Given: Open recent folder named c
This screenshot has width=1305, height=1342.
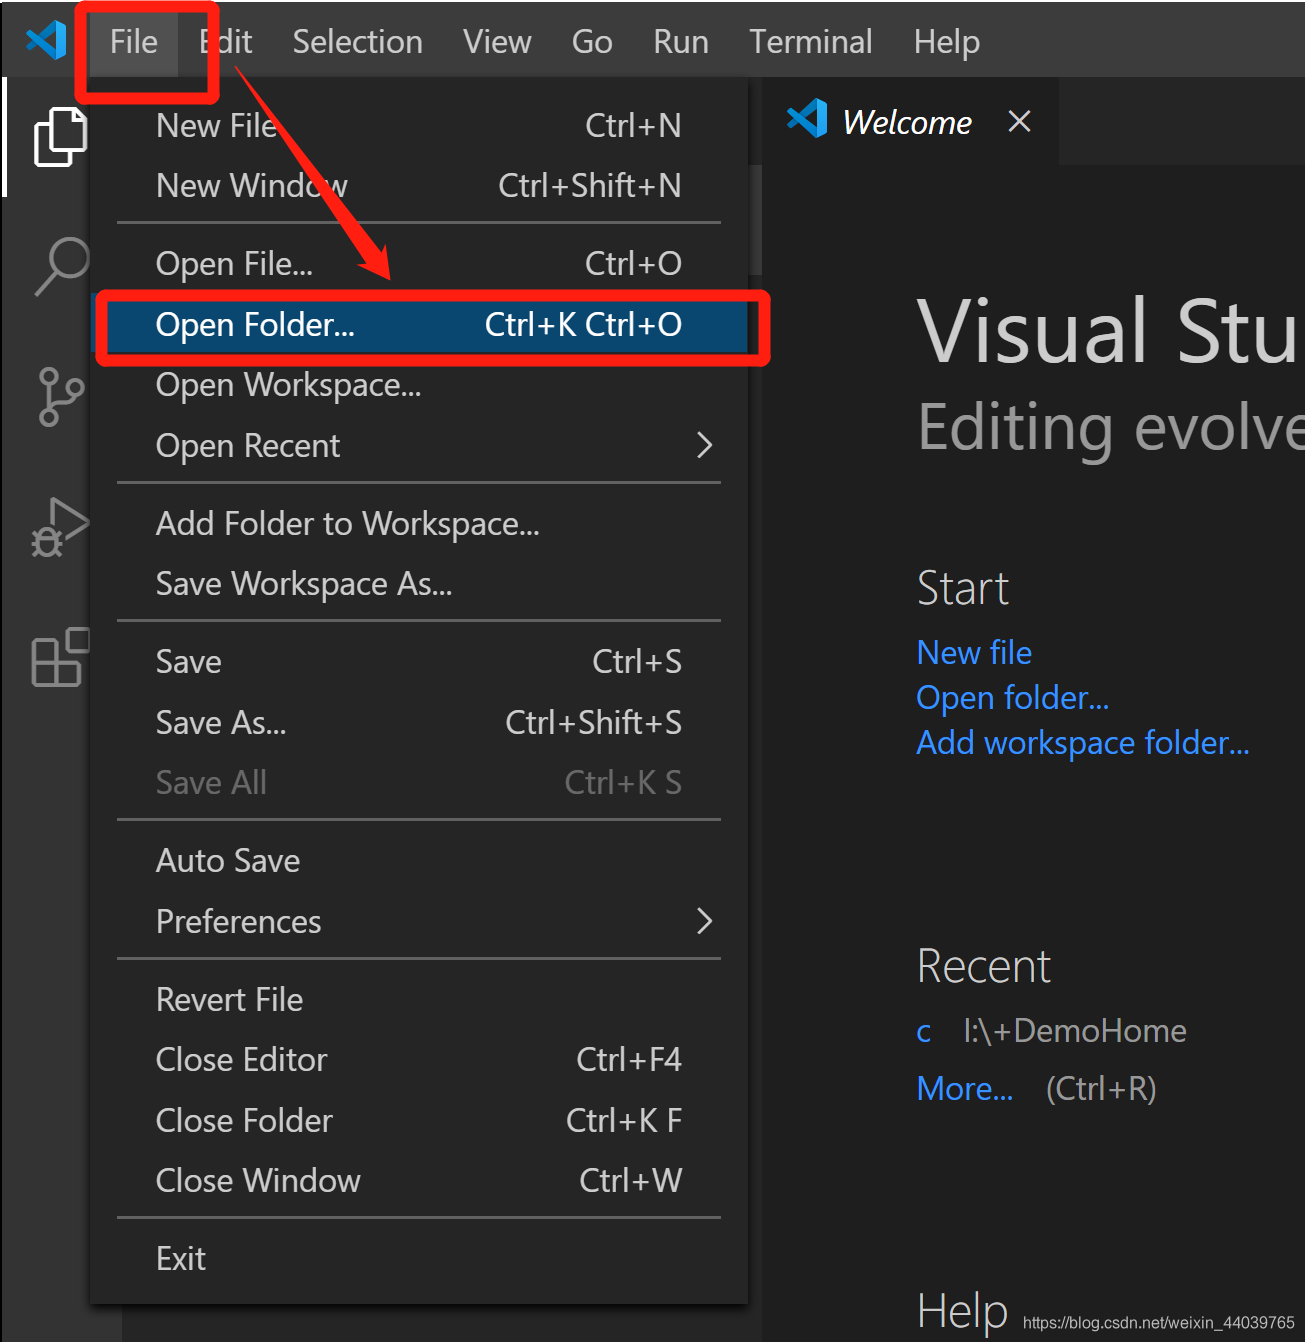Looking at the screenshot, I should 924,1031.
